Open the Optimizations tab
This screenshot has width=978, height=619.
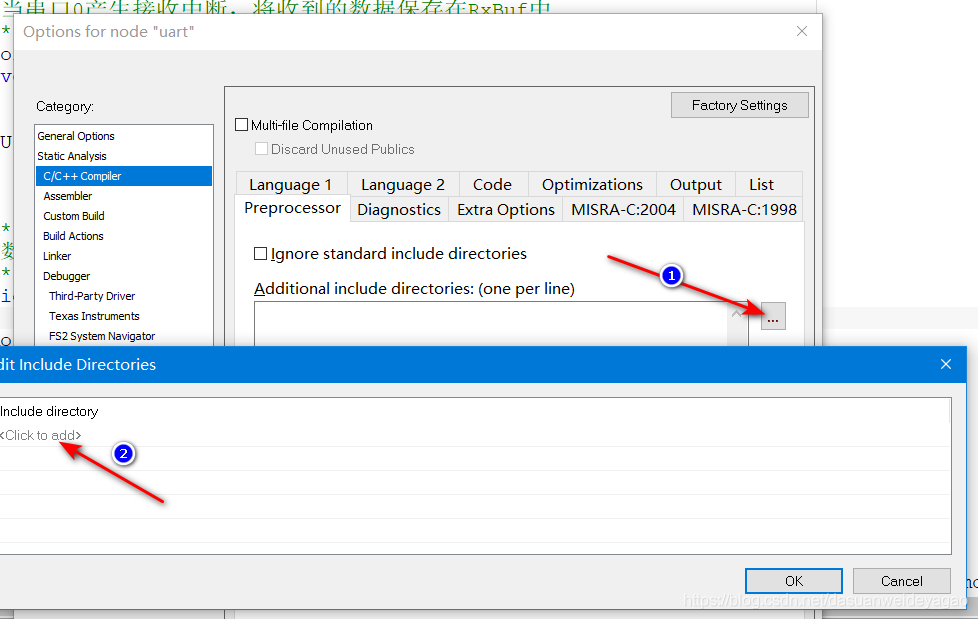click(x=592, y=185)
